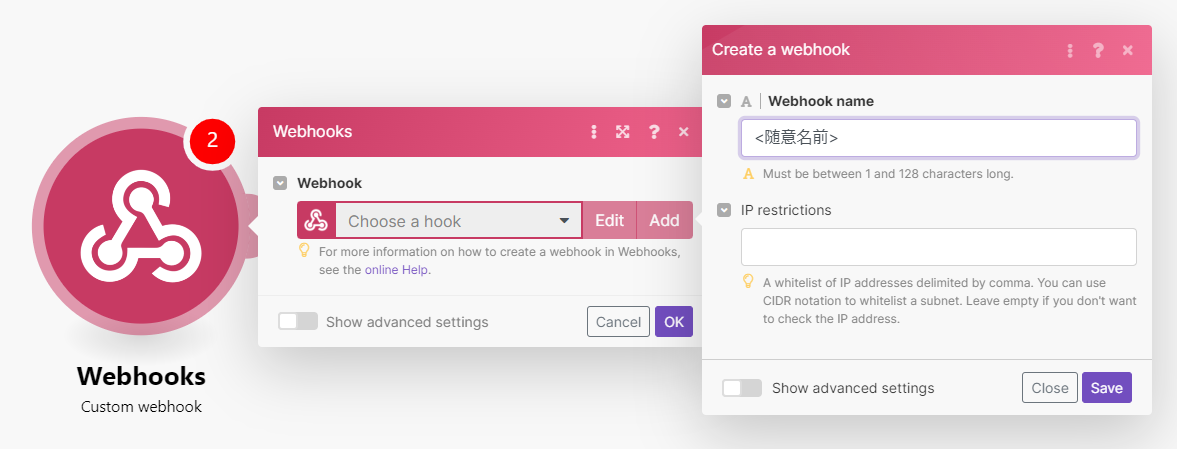The width and height of the screenshot is (1177, 449).
Task: Click the webhook icon beside Choose a hook
Action: (x=317, y=221)
